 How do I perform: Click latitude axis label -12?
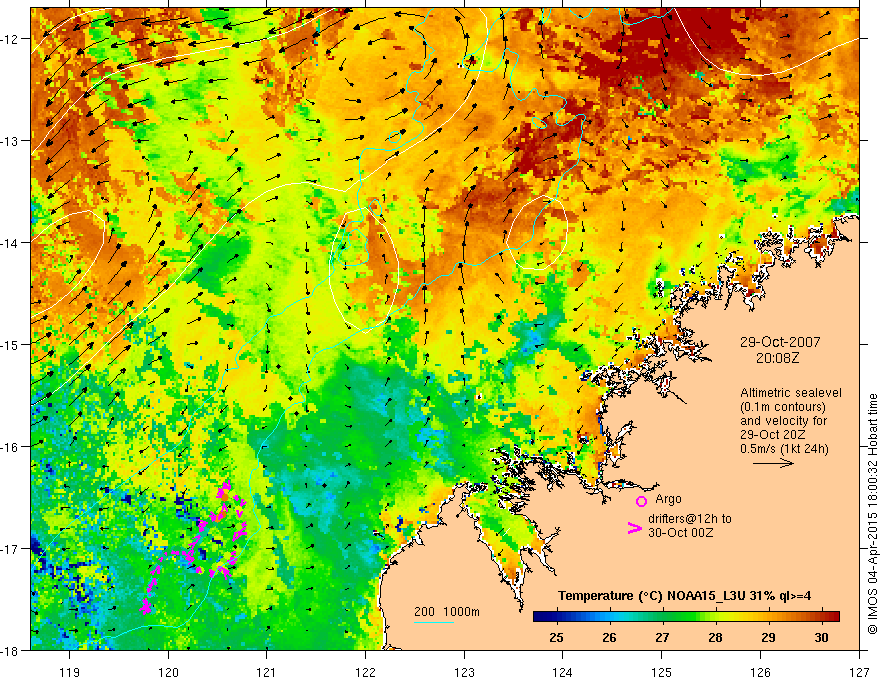coord(9,39)
